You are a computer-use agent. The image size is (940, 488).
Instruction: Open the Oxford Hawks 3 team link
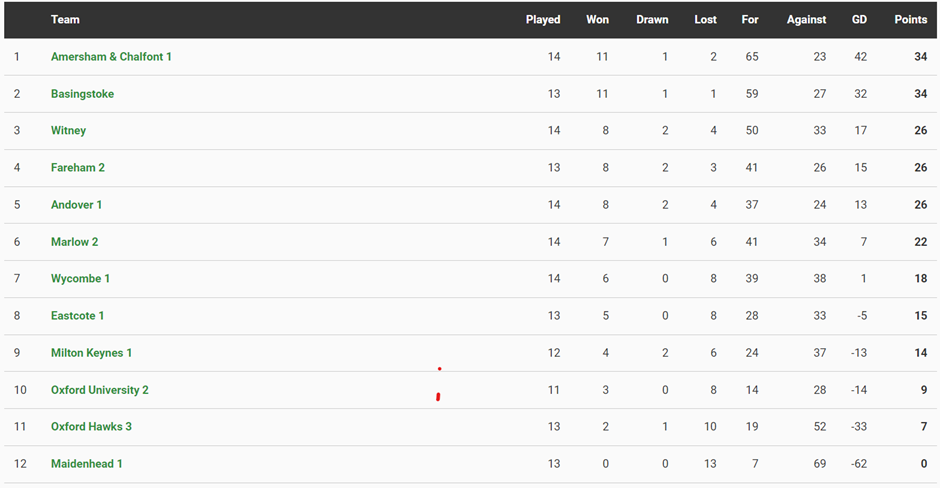[91, 427]
